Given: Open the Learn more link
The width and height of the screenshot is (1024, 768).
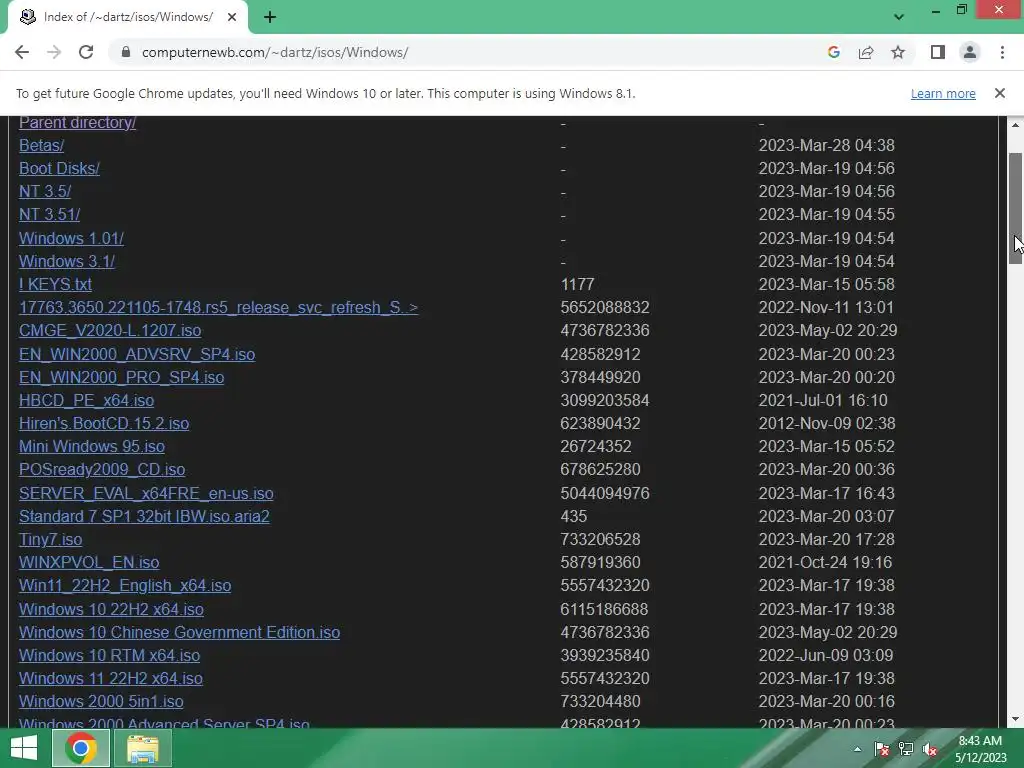Looking at the screenshot, I should [x=943, y=93].
